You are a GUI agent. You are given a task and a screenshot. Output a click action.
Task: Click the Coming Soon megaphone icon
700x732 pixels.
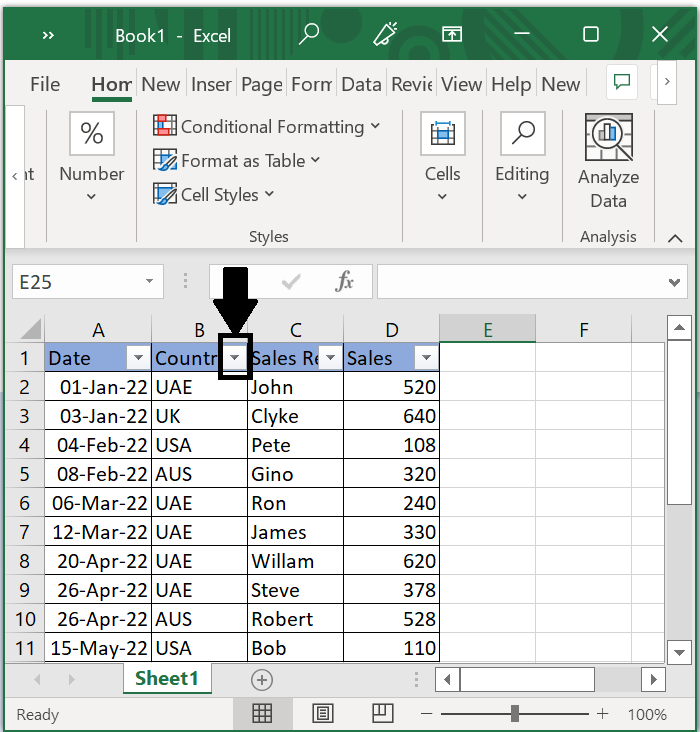tap(385, 34)
